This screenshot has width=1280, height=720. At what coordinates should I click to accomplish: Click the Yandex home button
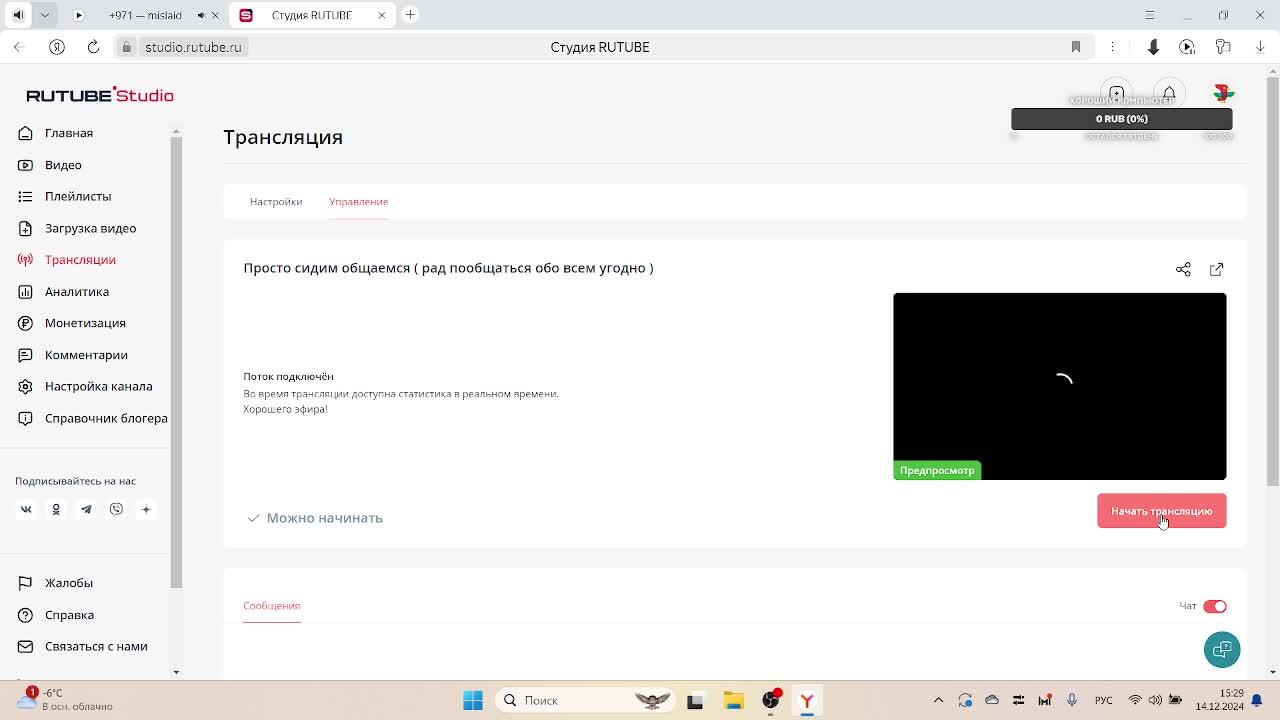57,47
